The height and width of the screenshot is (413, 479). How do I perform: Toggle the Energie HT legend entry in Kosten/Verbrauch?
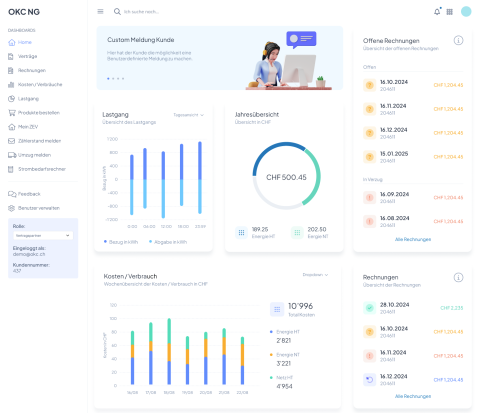click(x=285, y=332)
